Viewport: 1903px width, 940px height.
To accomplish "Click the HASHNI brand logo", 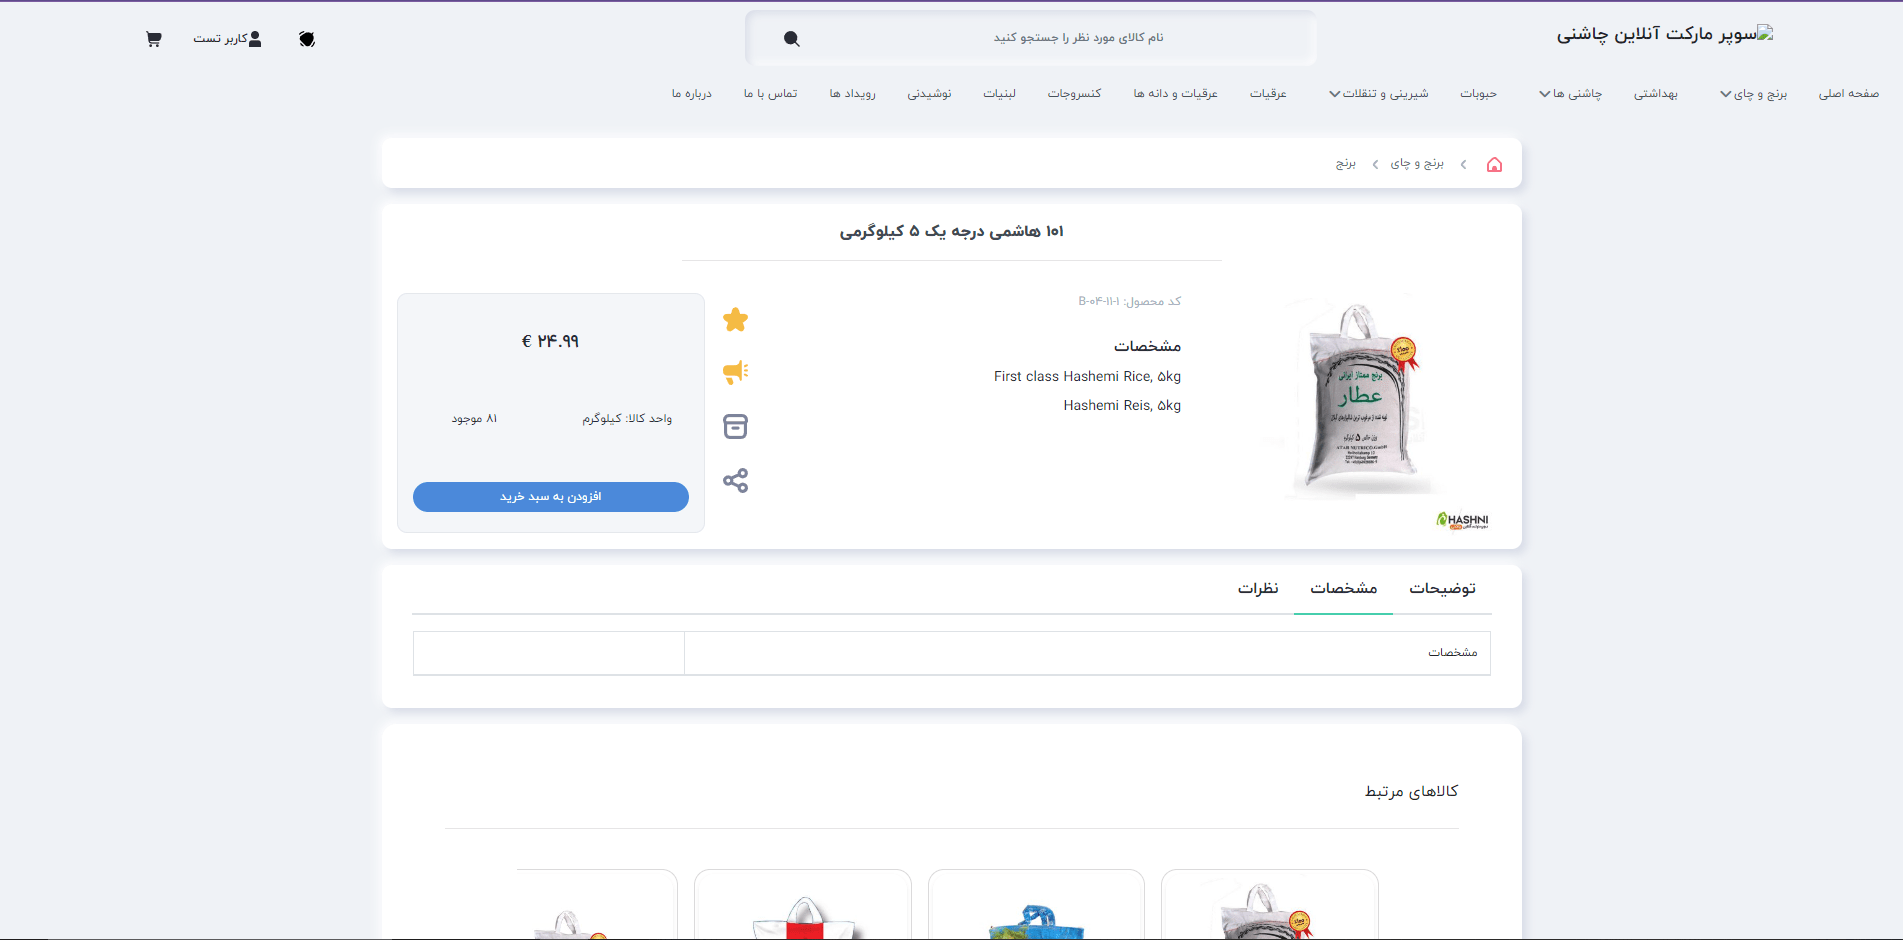I will (1462, 520).
